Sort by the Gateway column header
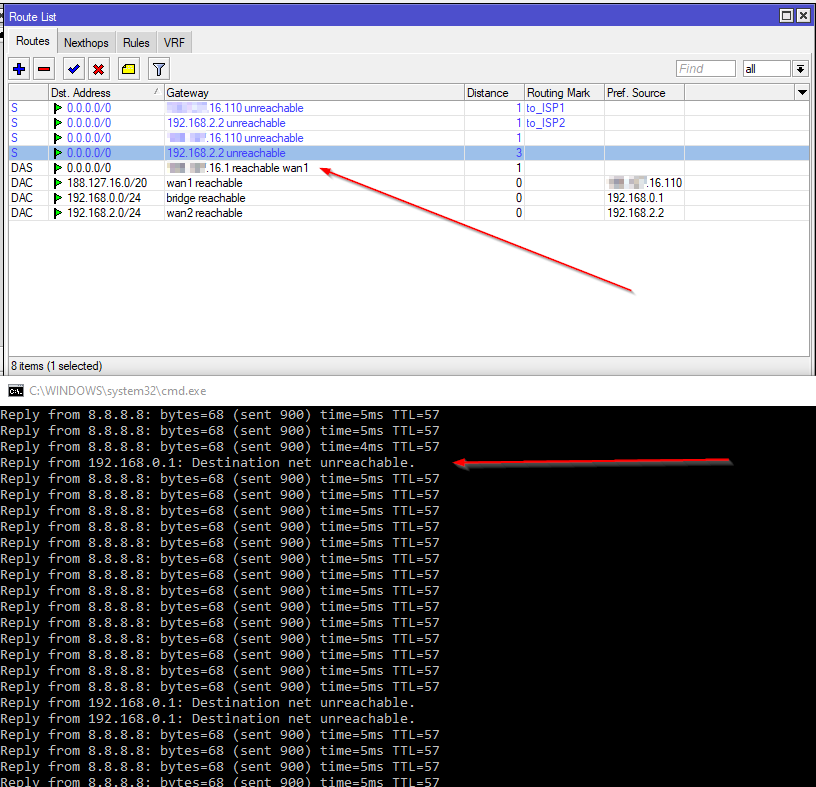 pos(314,93)
